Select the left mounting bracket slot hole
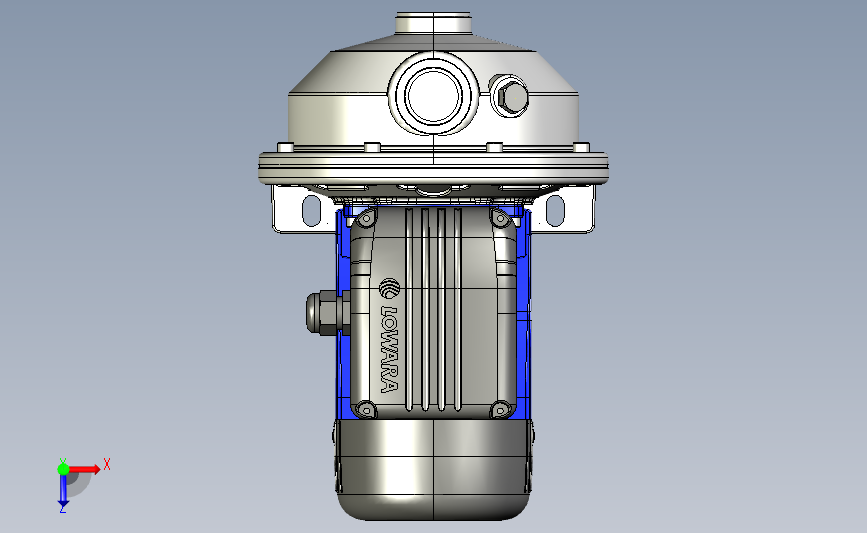The height and width of the screenshot is (533, 867). point(311,211)
